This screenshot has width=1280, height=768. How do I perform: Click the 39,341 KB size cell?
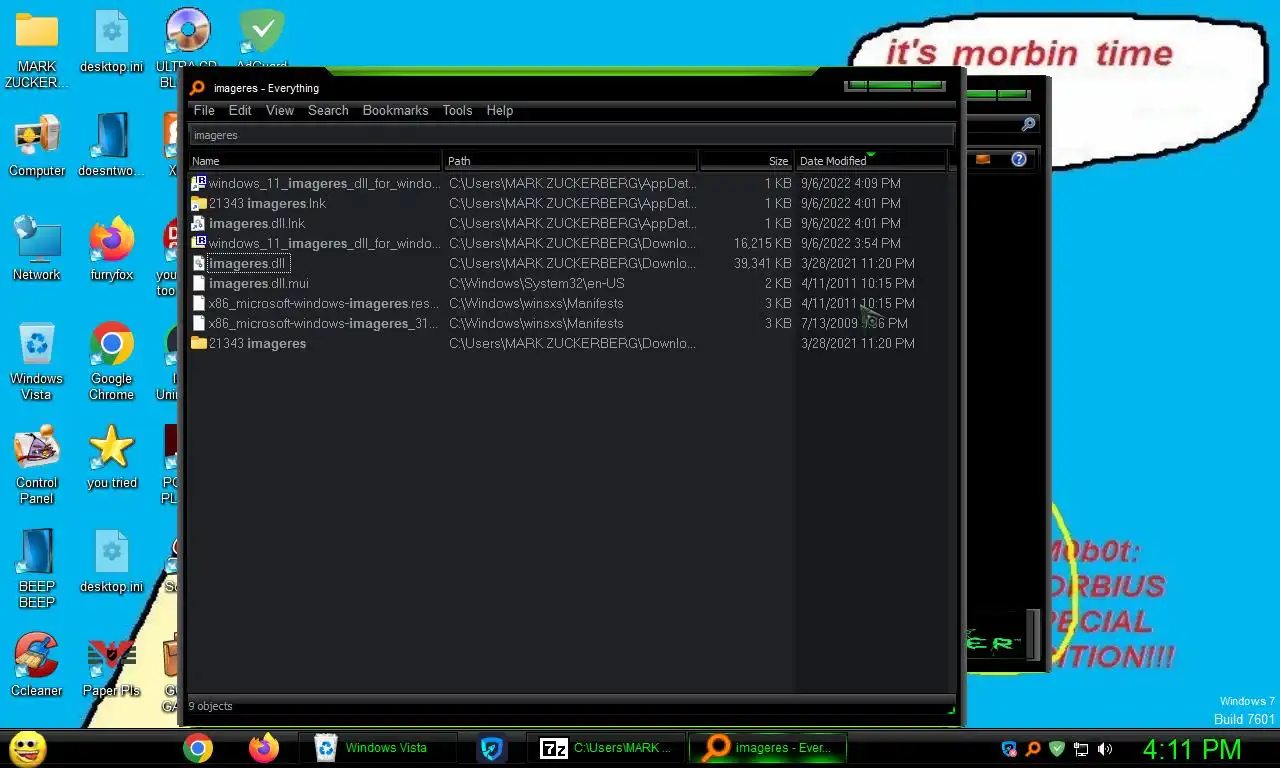(762, 263)
